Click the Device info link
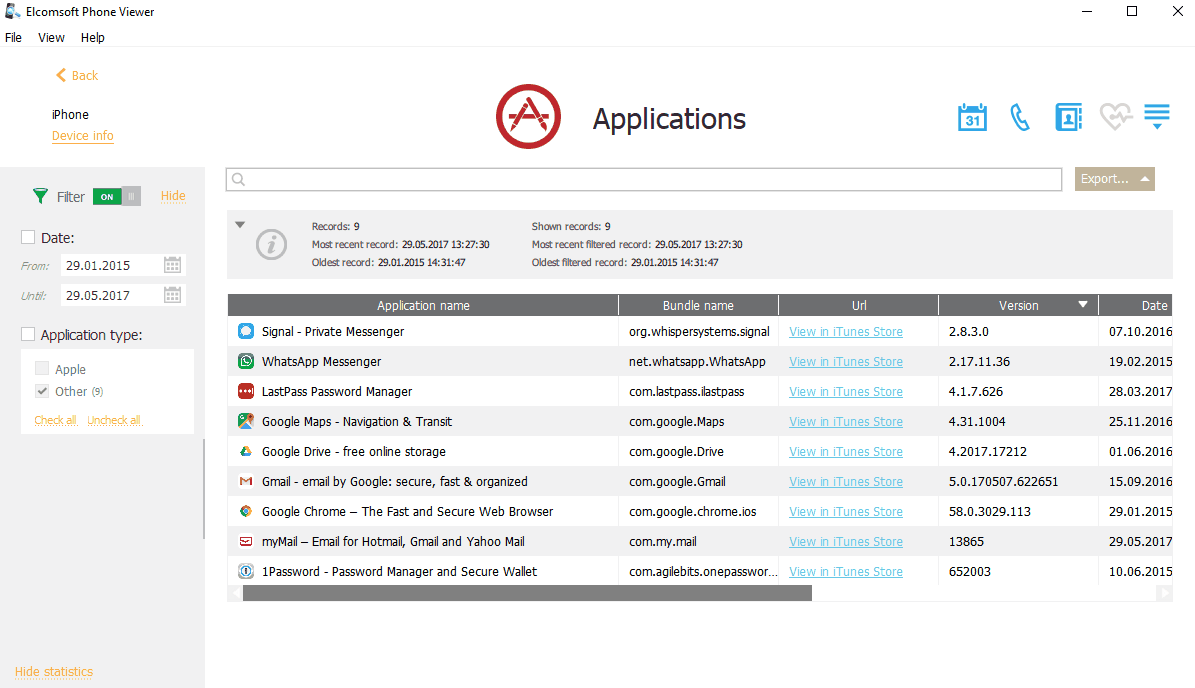 (82, 136)
